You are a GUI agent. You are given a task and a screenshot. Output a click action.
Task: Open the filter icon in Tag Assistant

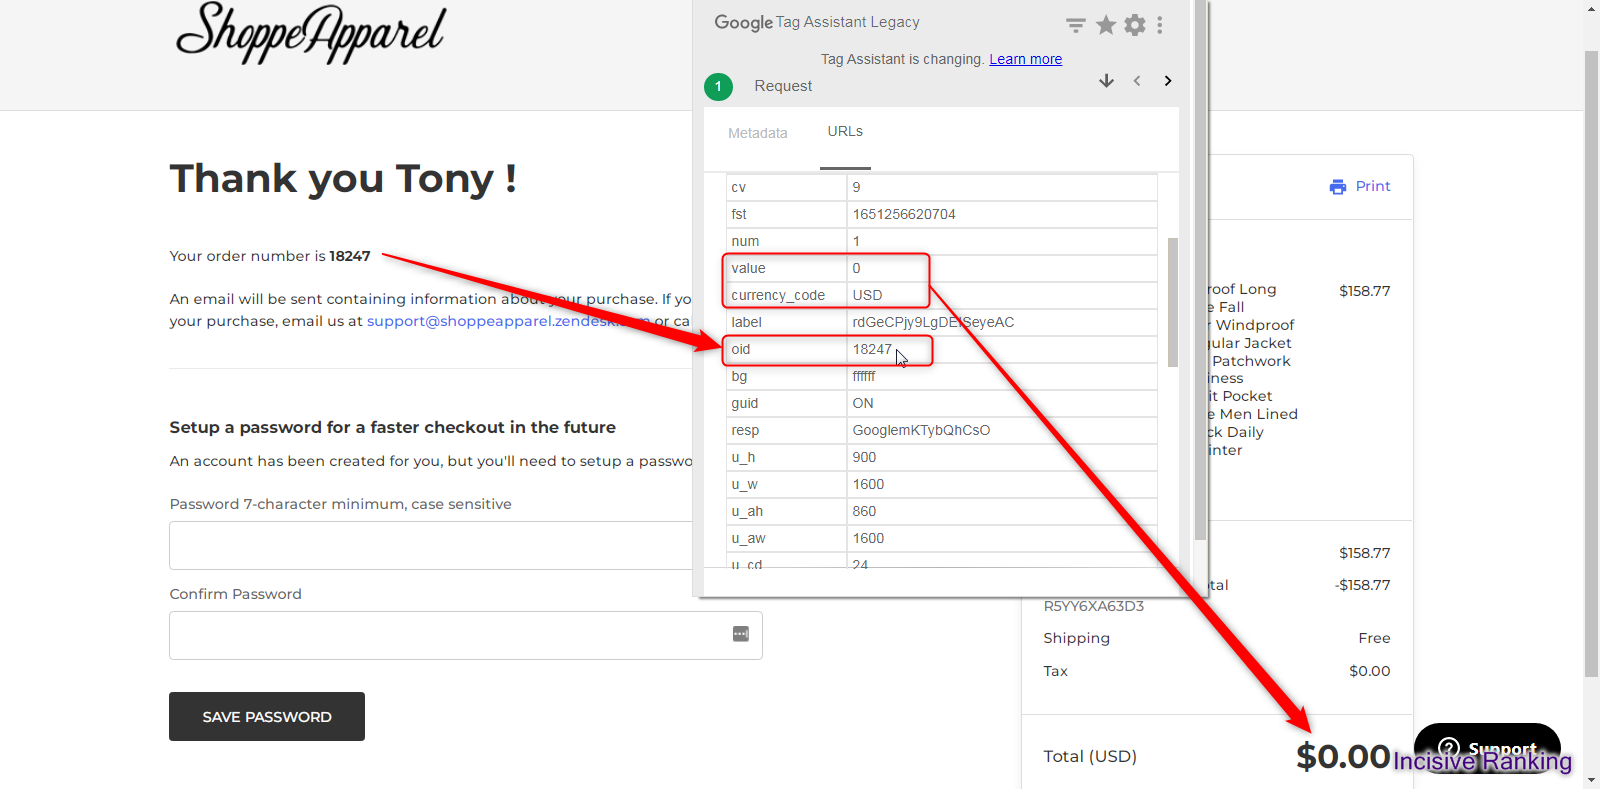click(1075, 25)
